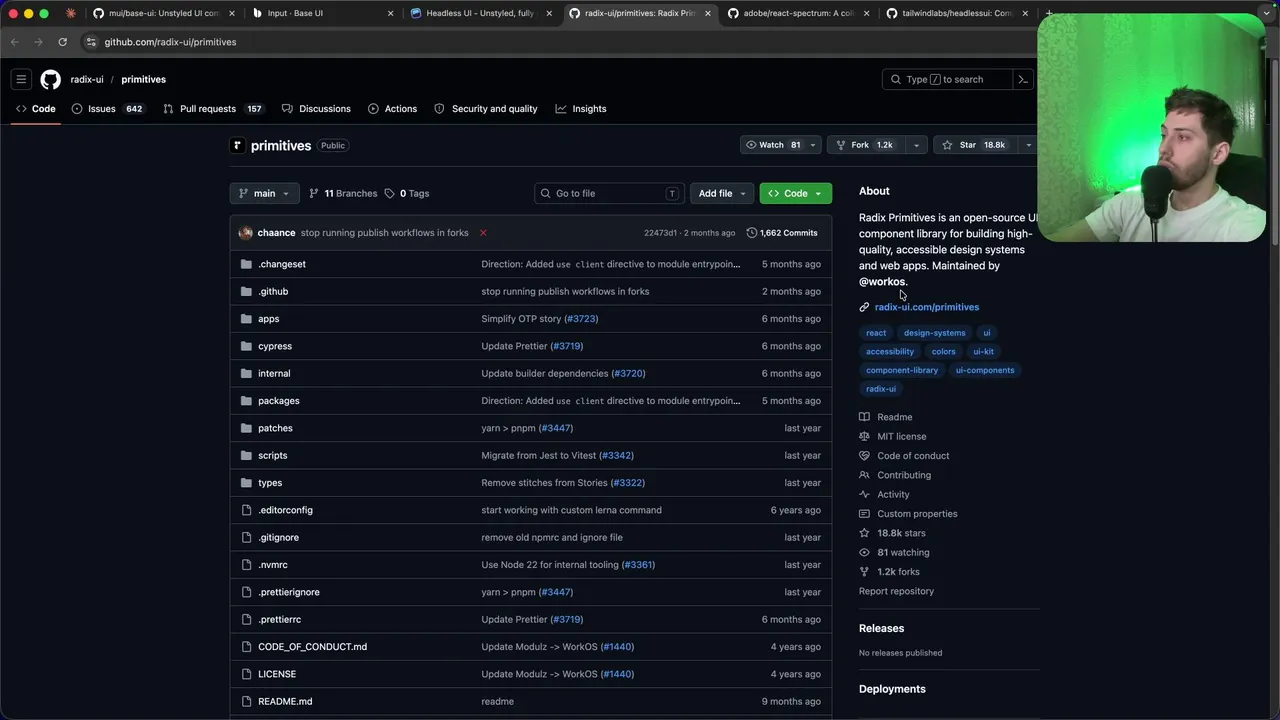1280x720 pixels.
Task: Open the Releases section heading
Action: coord(881,628)
